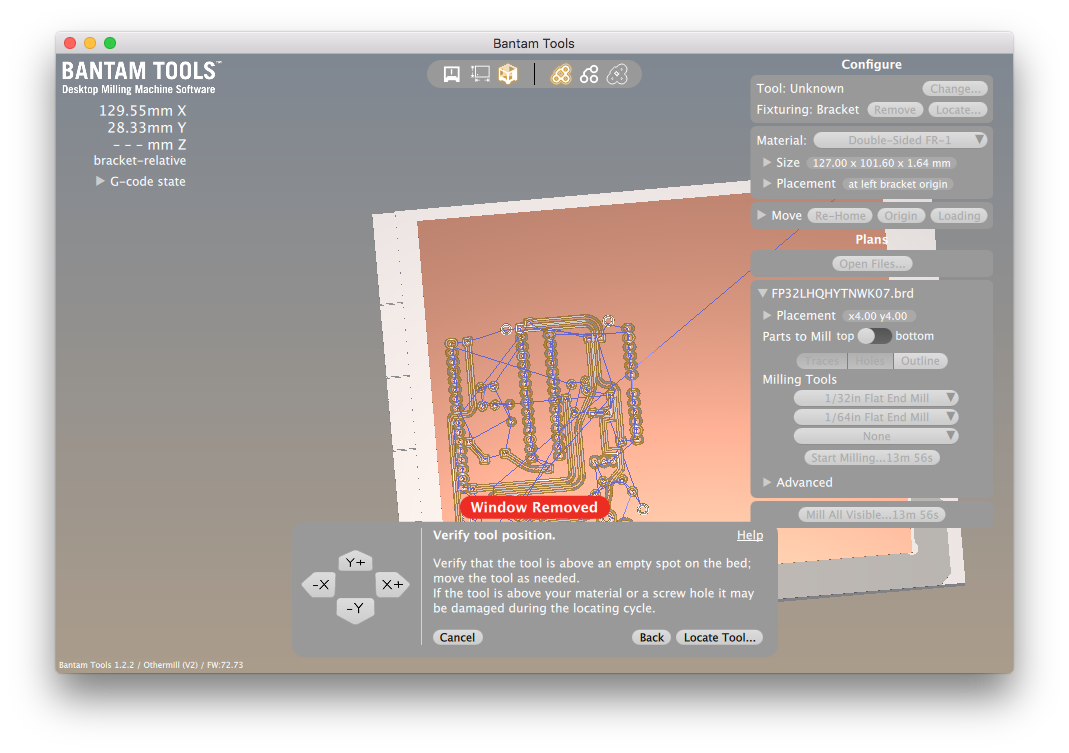Image resolution: width=1069 pixels, height=753 pixels.
Task: Jog the tool with the -X arrow
Action: point(320,585)
